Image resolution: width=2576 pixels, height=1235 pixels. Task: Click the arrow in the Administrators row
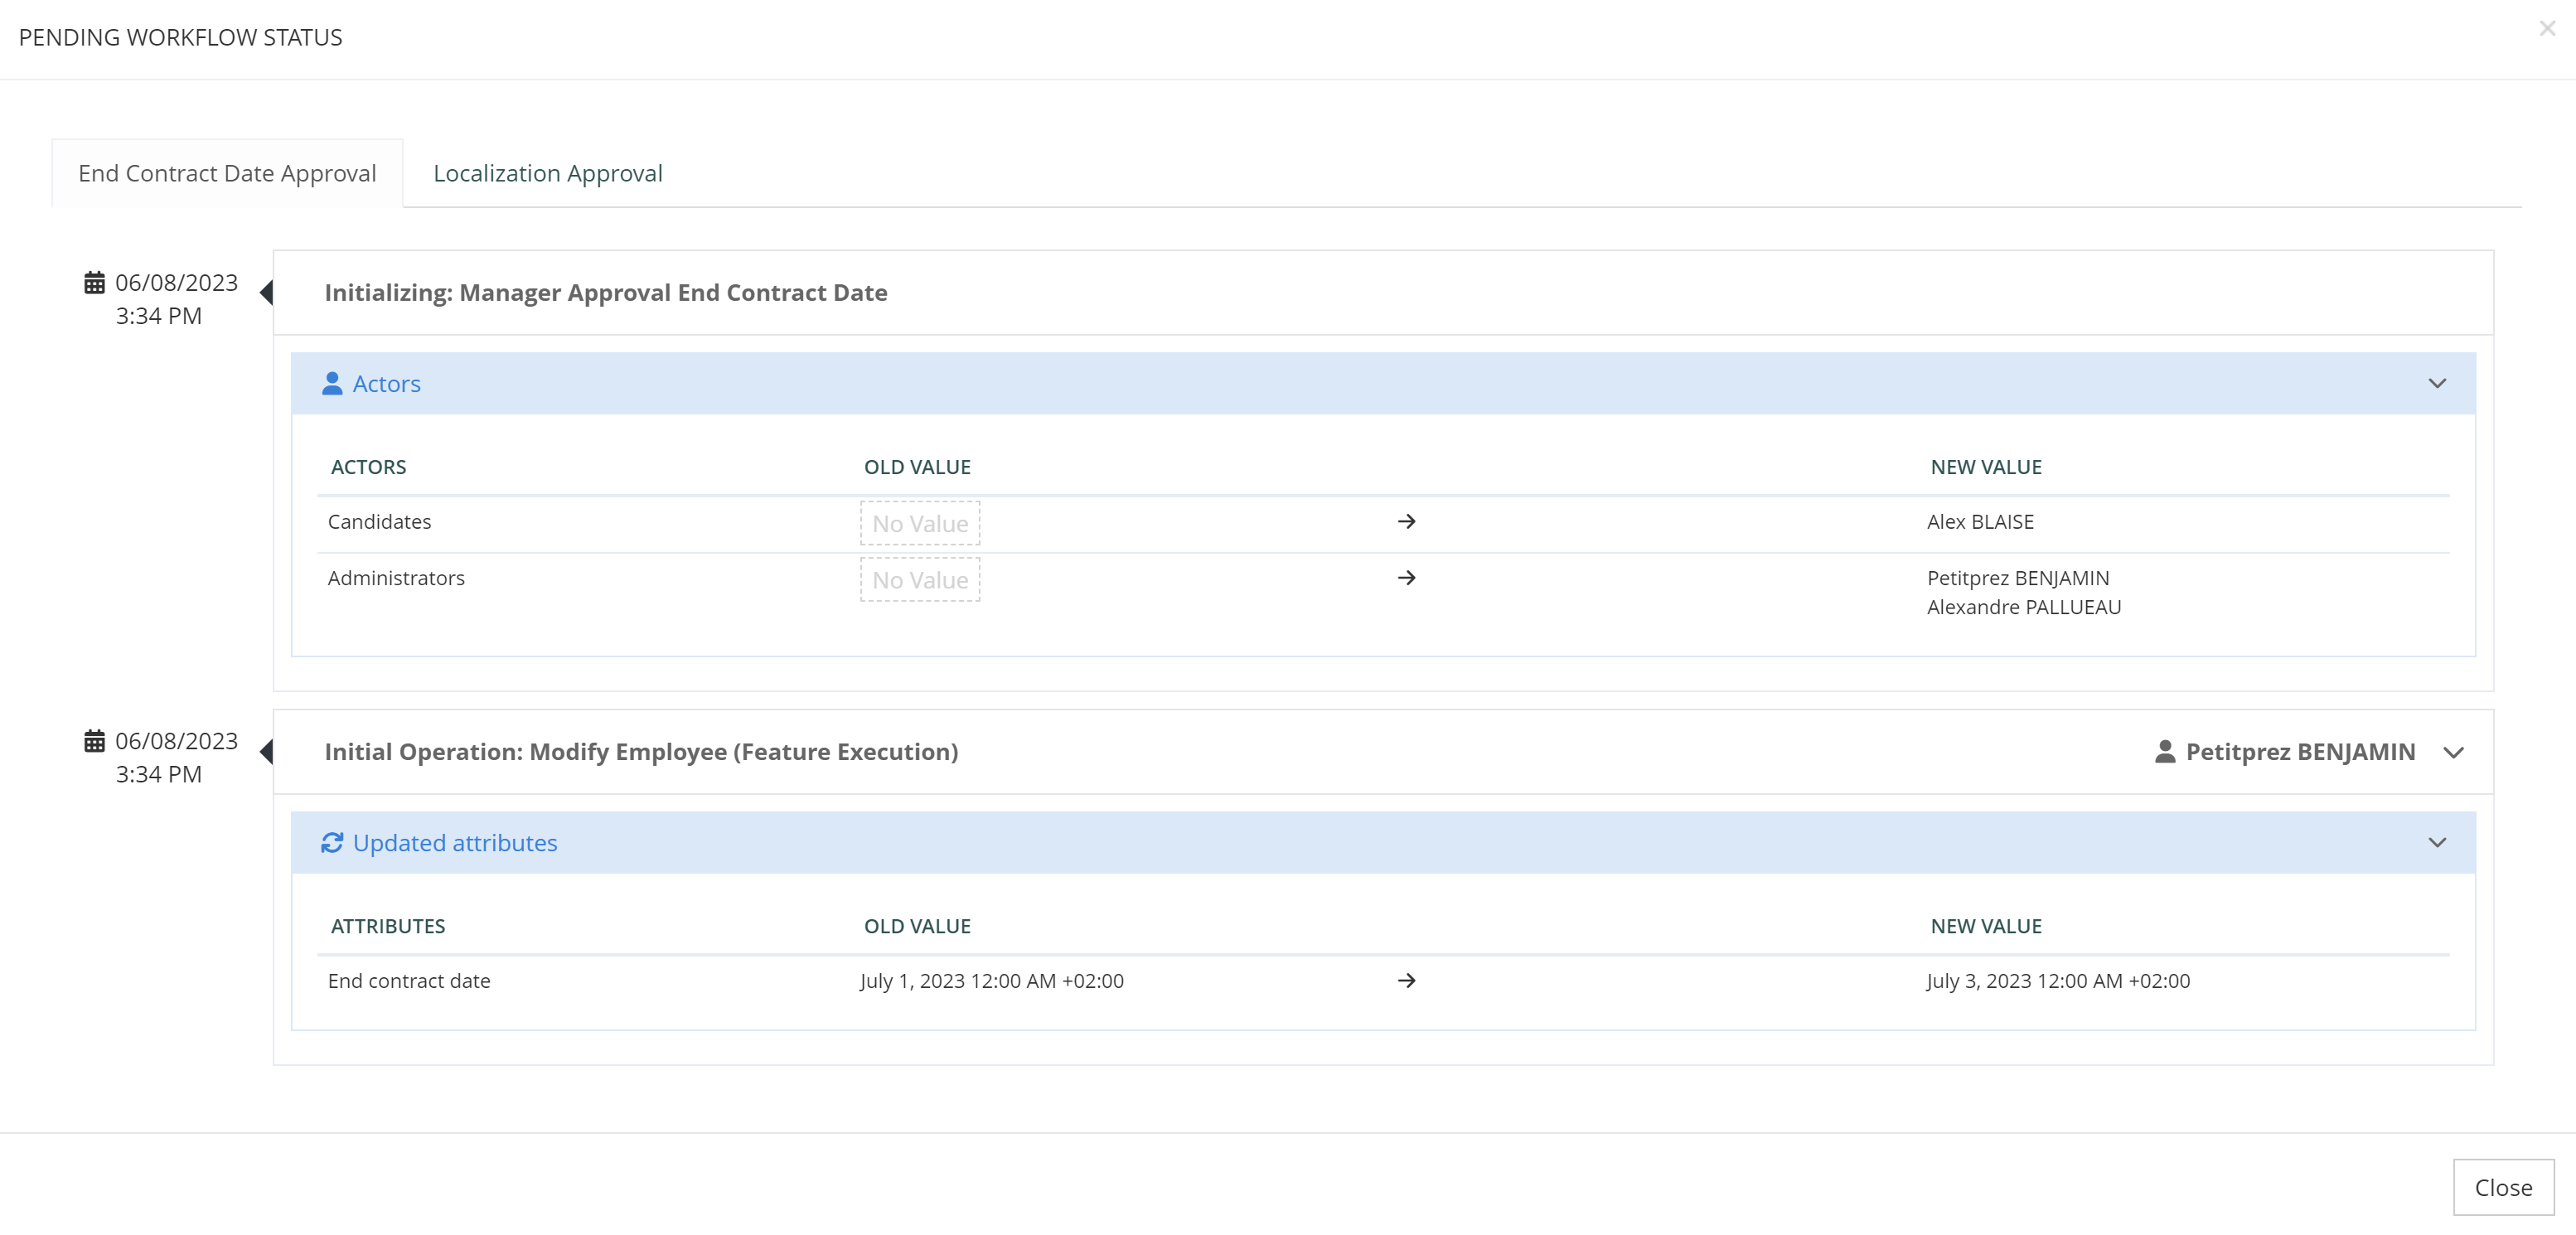pos(1406,578)
